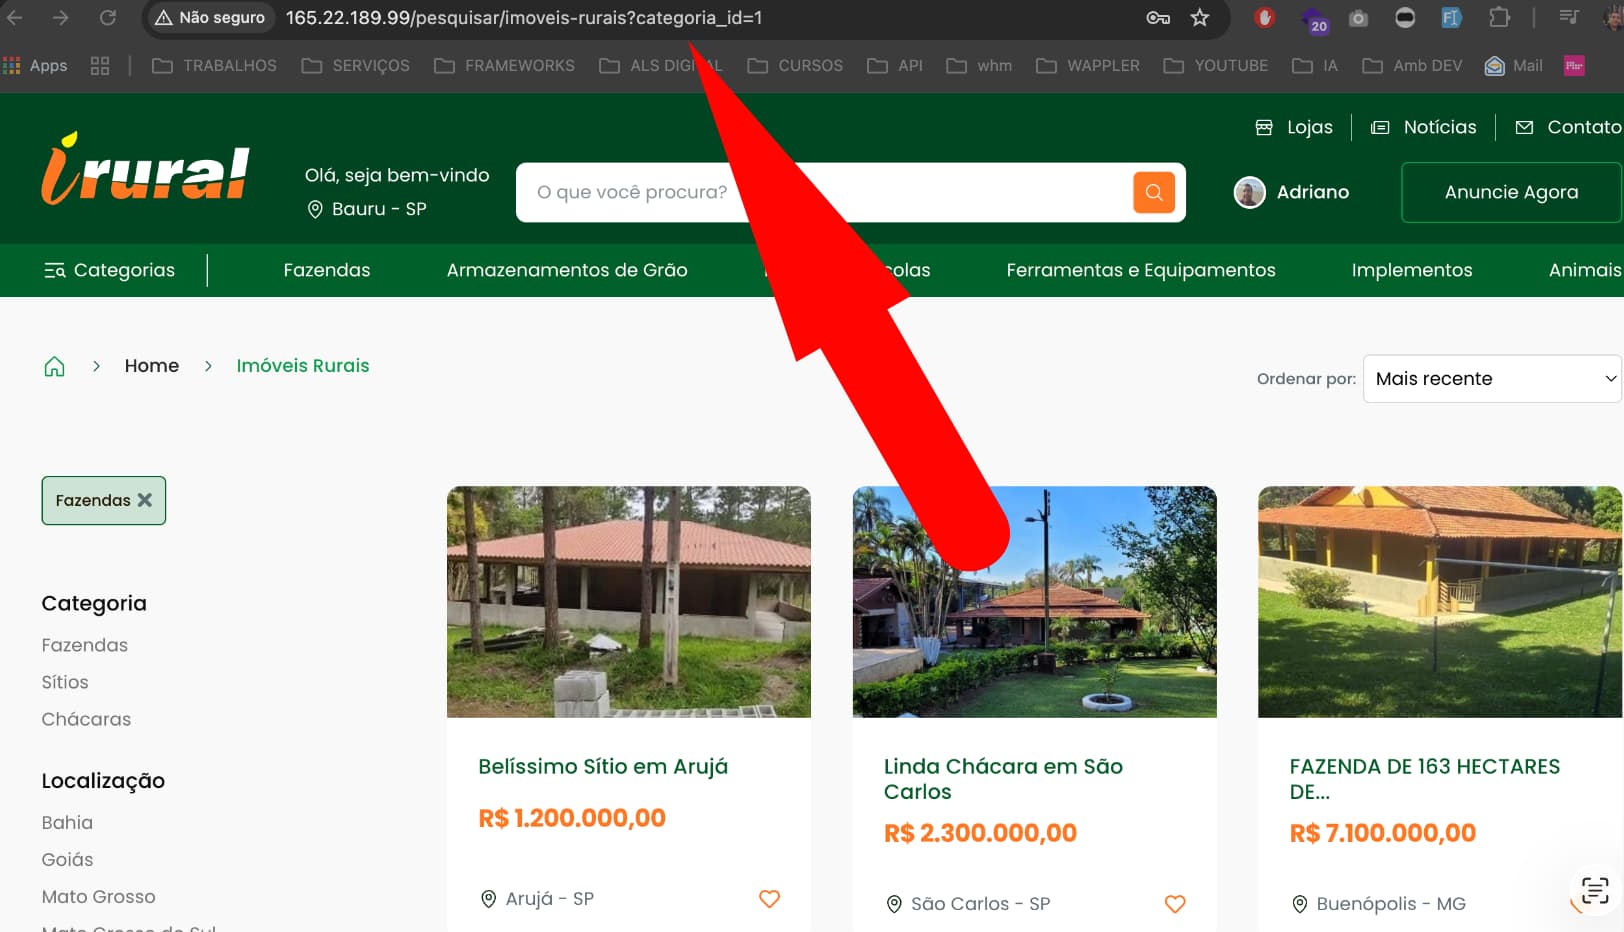
Task: Open the password key icon
Action: point(1158,18)
